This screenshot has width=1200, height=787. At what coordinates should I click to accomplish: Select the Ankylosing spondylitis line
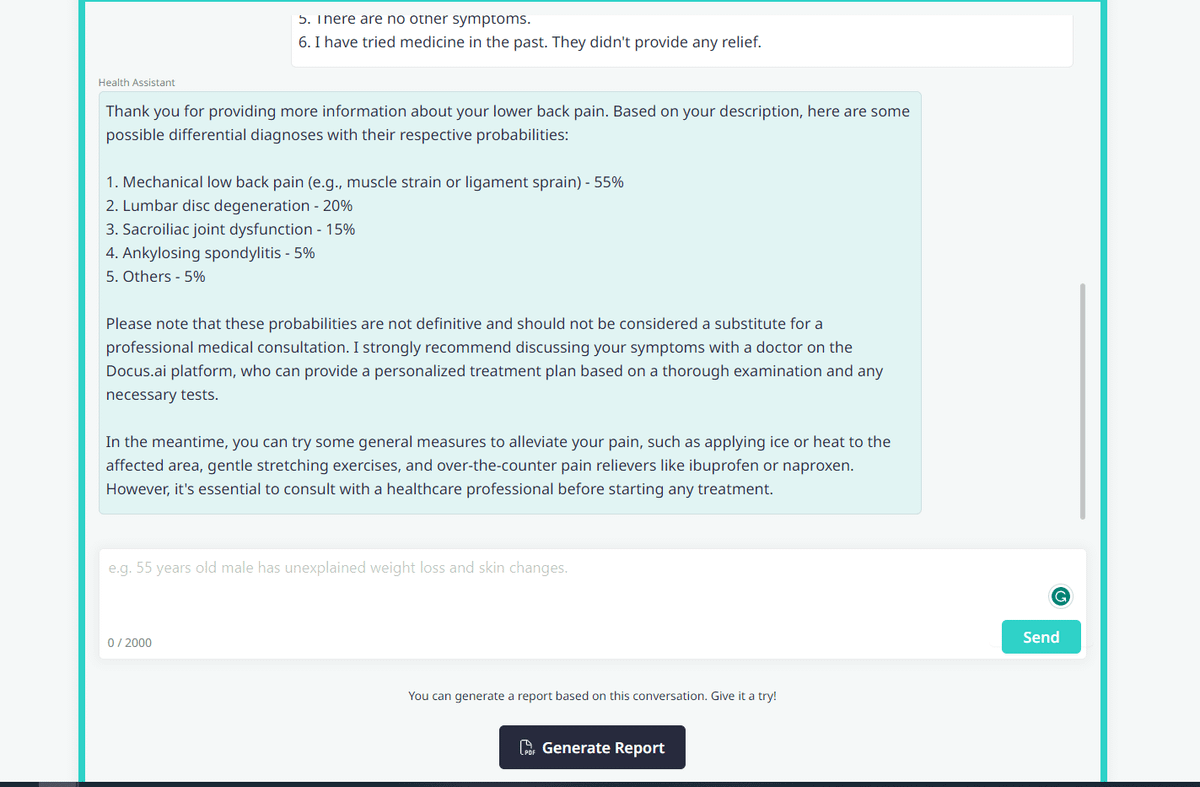(210, 253)
